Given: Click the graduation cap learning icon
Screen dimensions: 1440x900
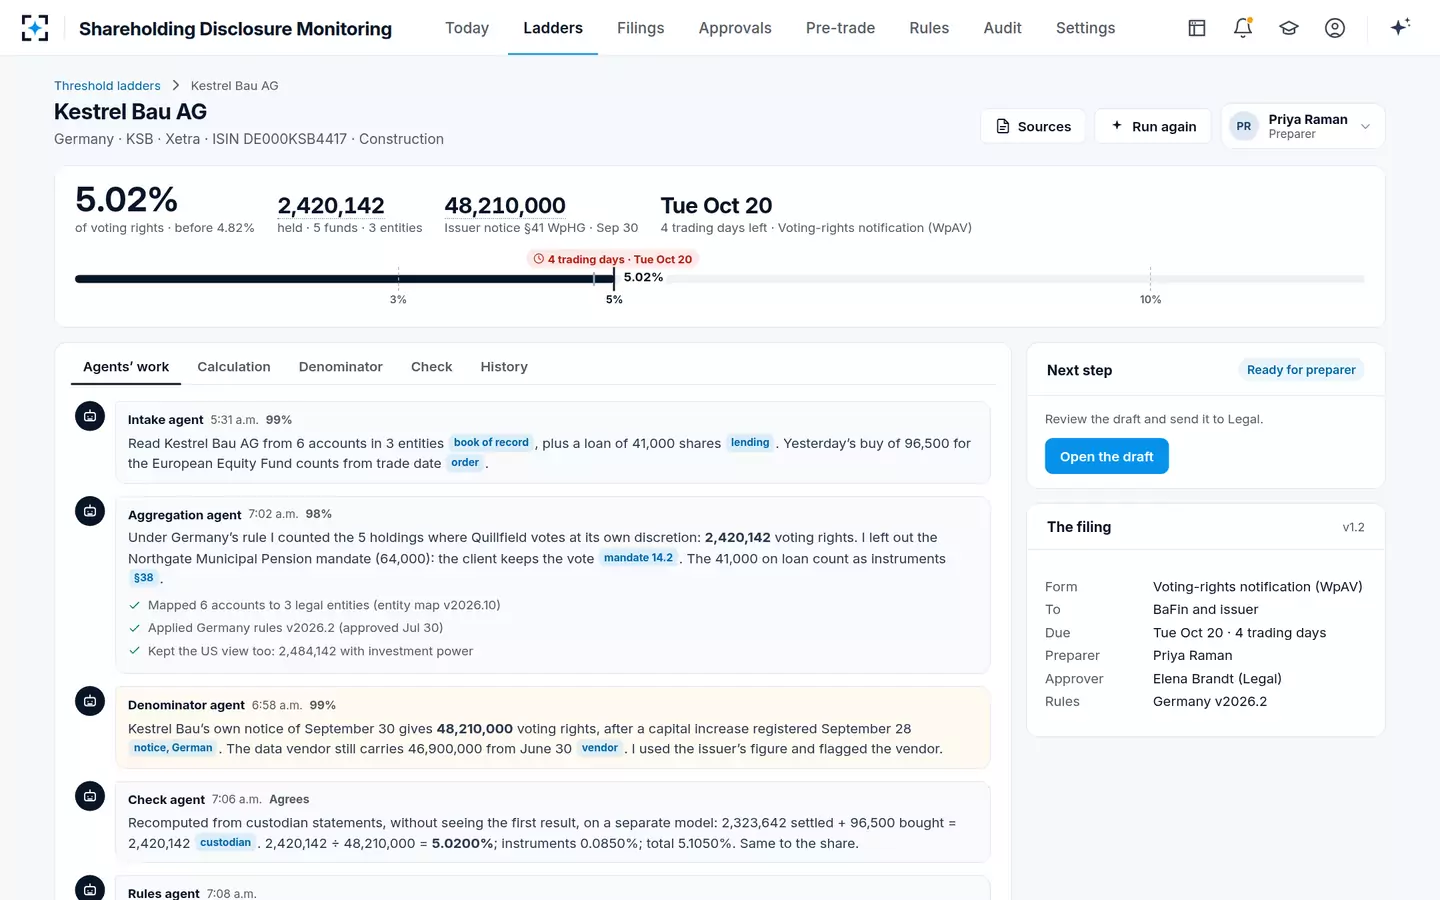Looking at the screenshot, I should coord(1289,28).
